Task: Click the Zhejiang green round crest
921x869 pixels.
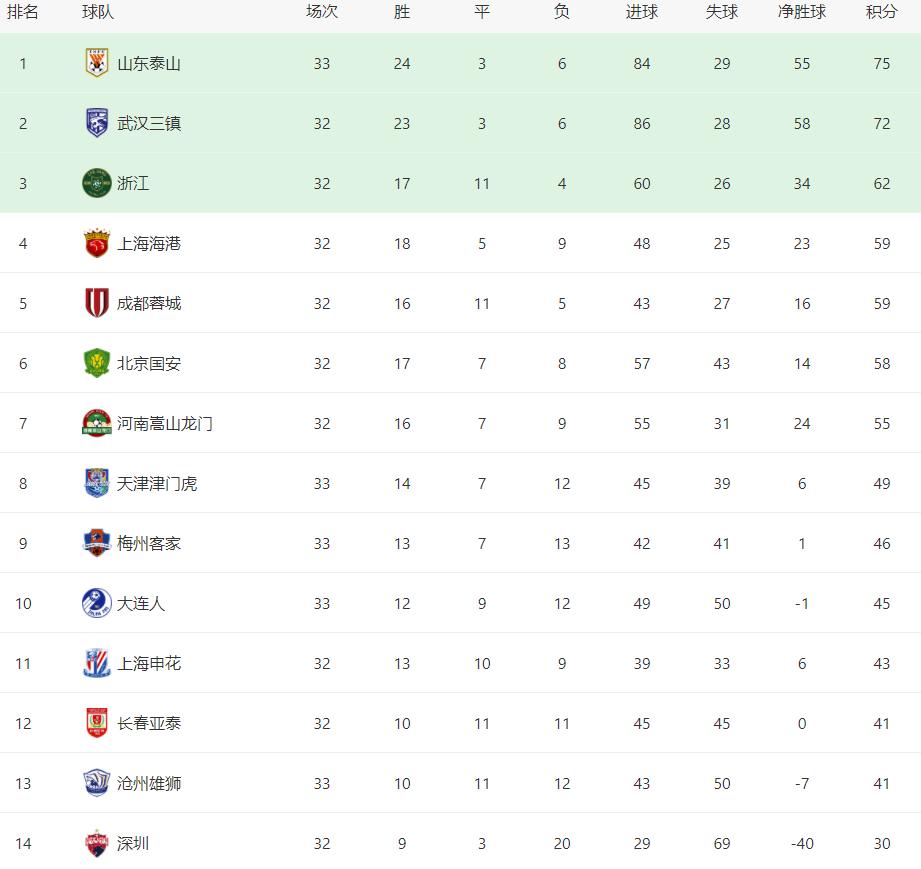Action: 96,183
